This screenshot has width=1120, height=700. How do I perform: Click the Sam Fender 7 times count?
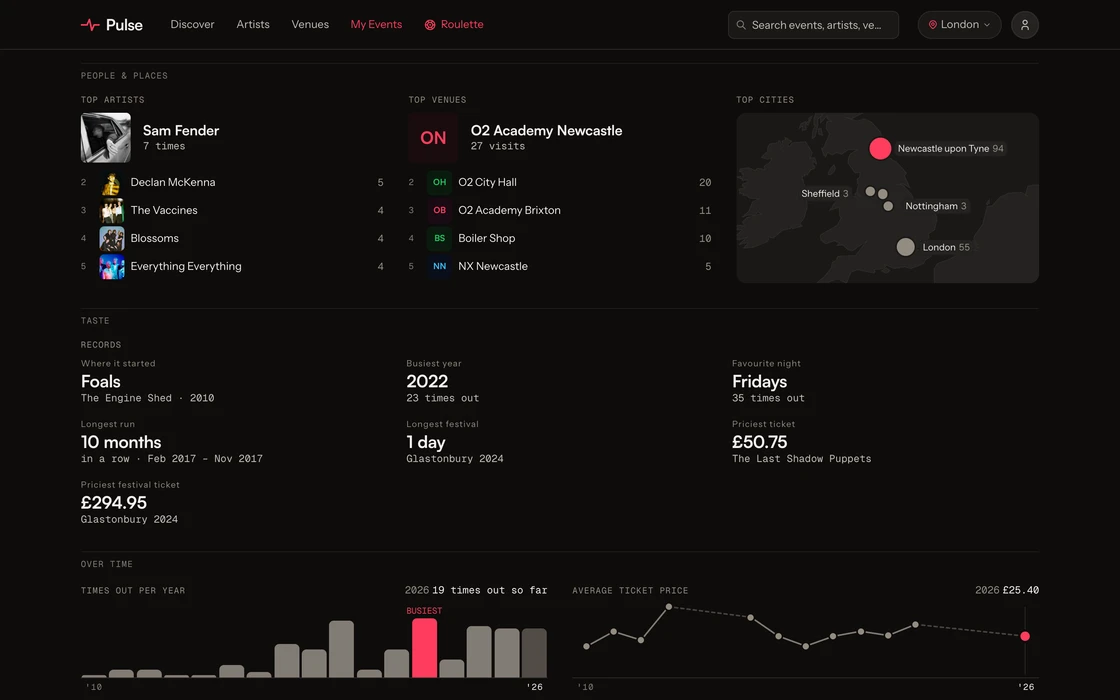[164, 146]
